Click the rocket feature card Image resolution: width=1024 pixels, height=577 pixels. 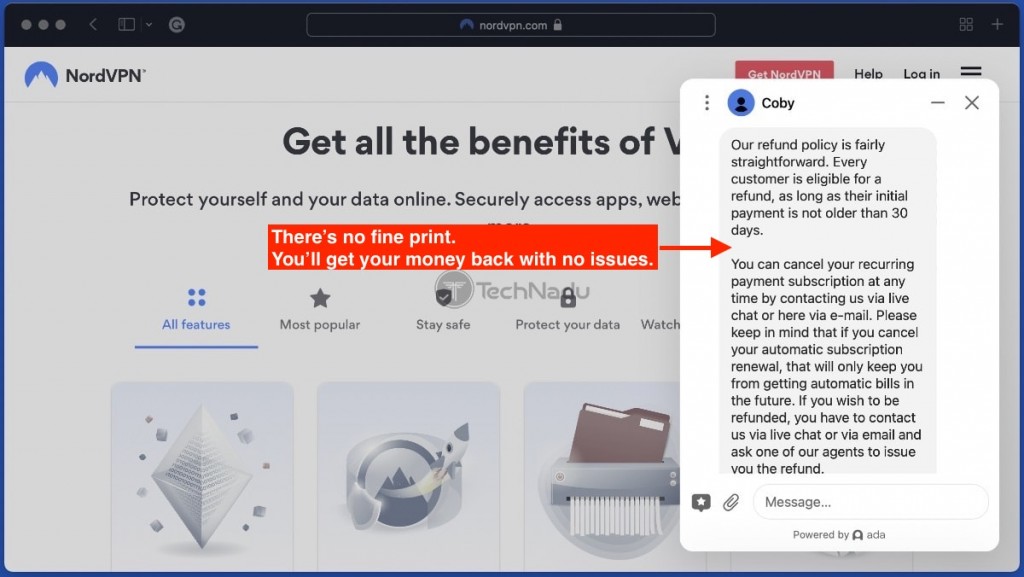pos(408,476)
